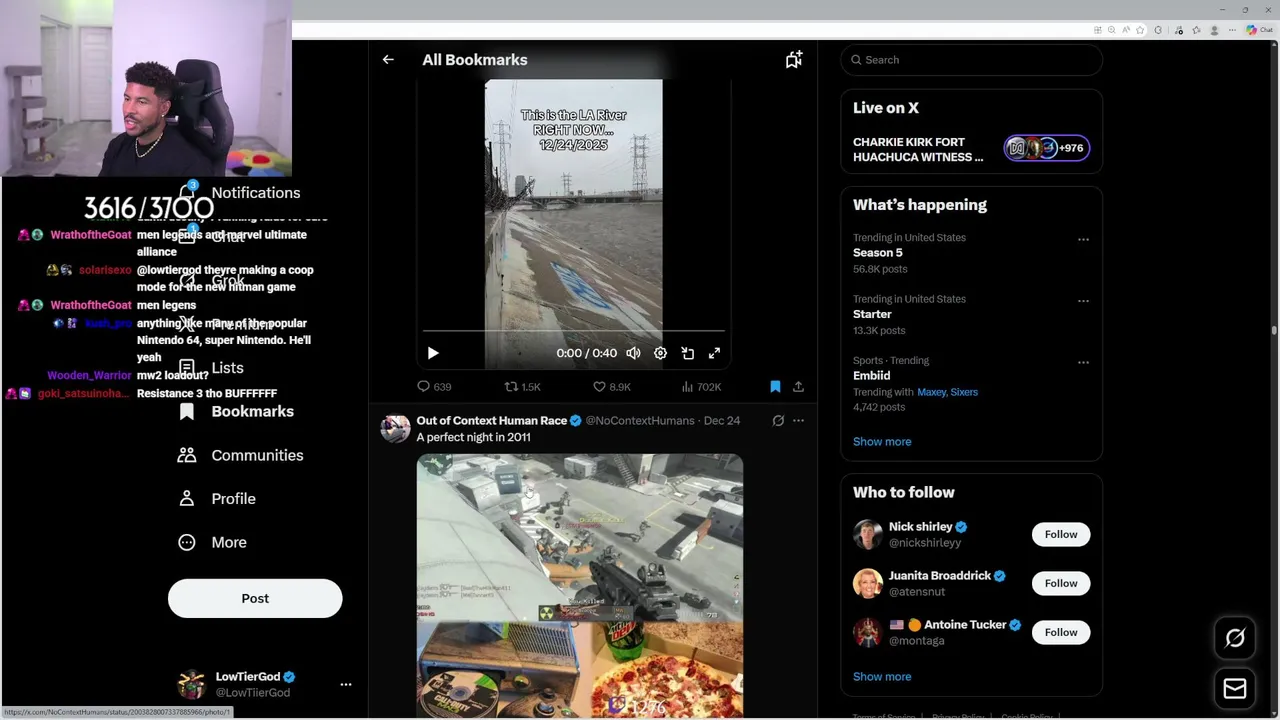Show more under Who to follow
This screenshot has width=1280, height=720.
point(882,677)
